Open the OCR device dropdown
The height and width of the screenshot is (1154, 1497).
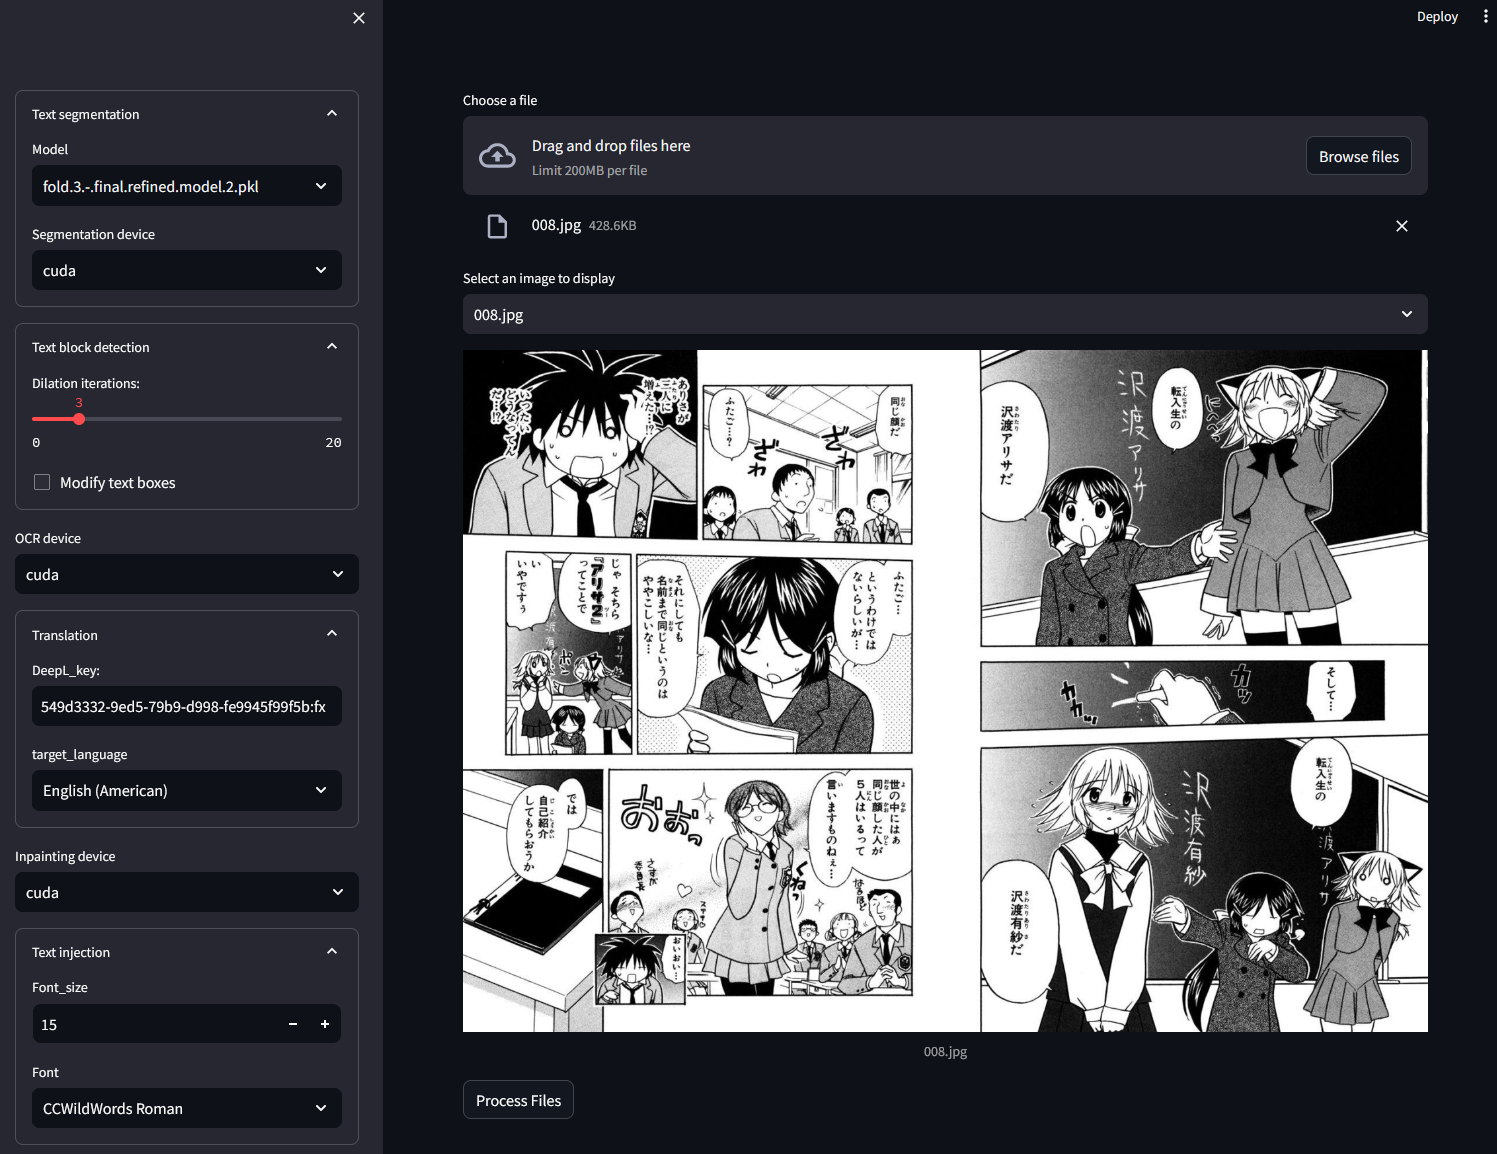(187, 574)
